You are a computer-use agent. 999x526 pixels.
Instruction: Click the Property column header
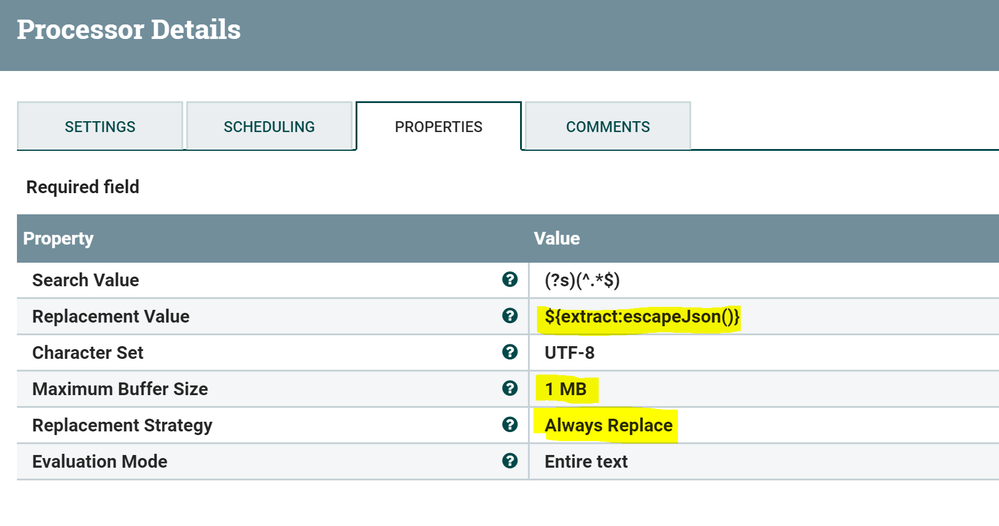[x=58, y=238]
